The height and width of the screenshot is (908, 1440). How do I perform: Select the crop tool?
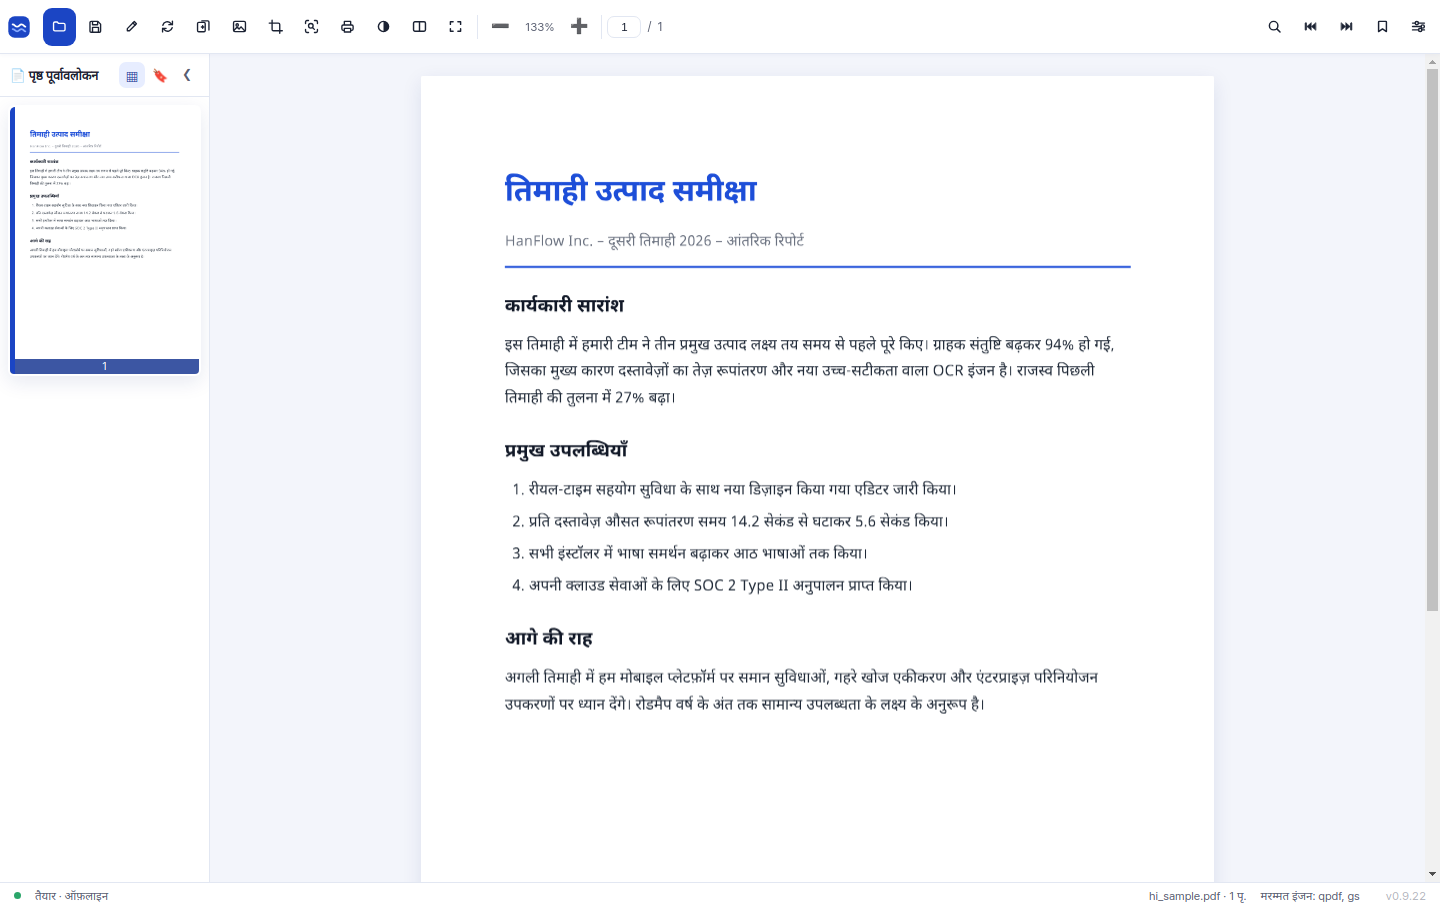point(275,27)
